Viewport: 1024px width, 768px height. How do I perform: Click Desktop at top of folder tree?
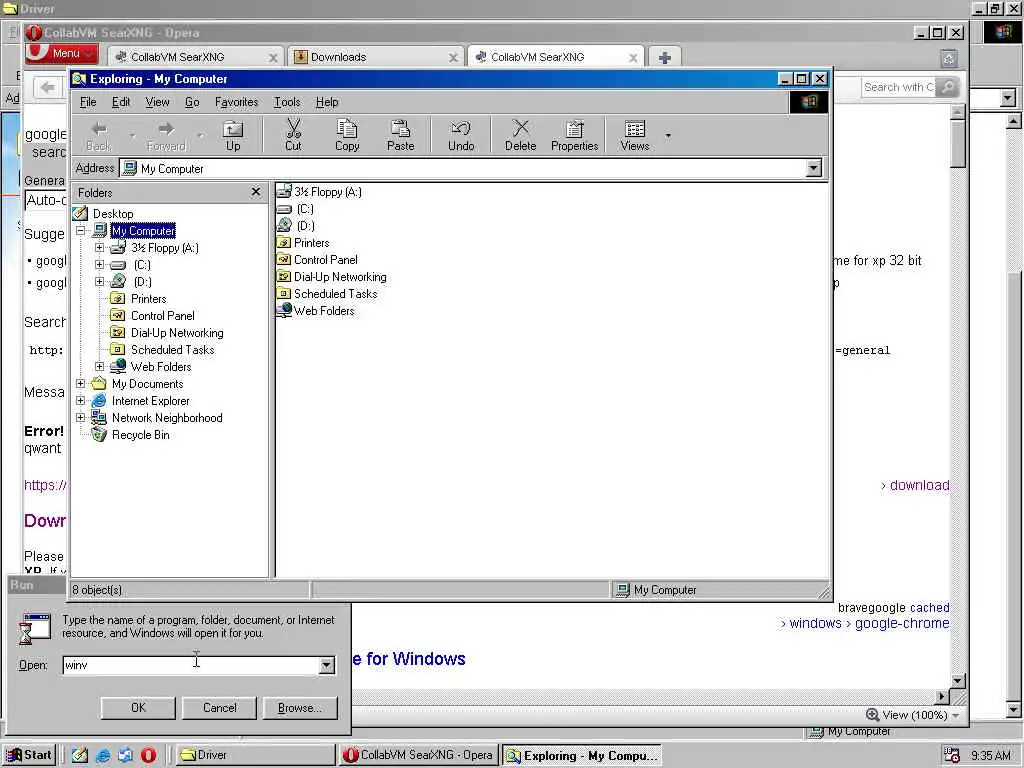(x=103, y=214)
